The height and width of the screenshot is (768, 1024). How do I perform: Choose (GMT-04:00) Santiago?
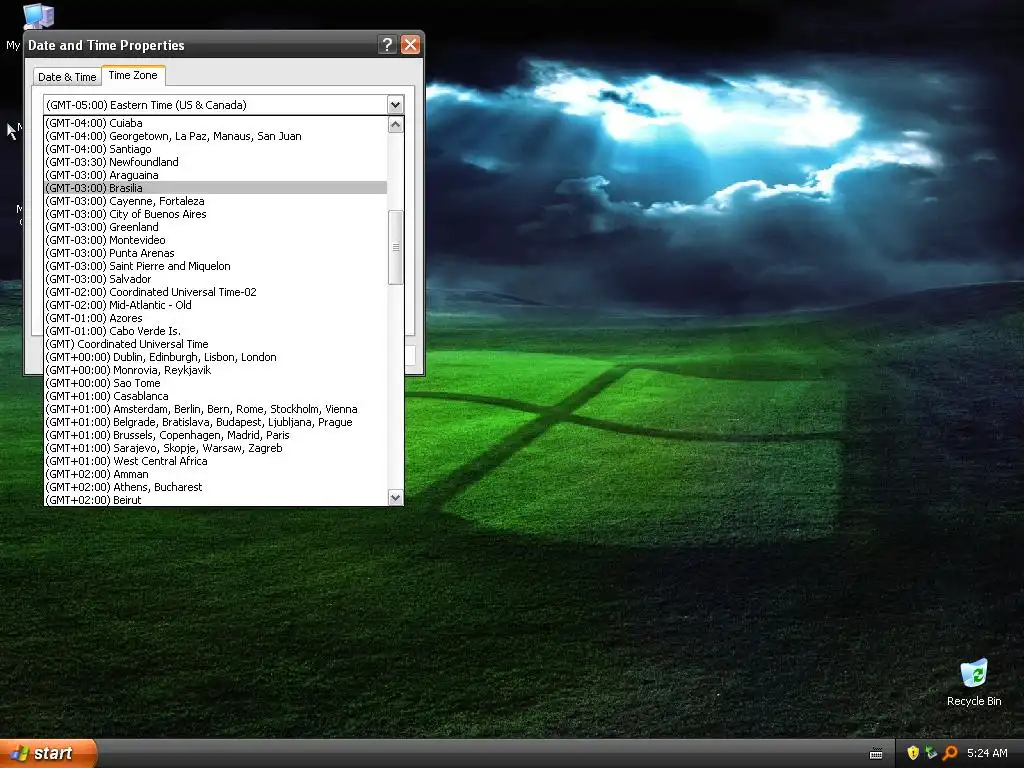[x=216, y=149]
